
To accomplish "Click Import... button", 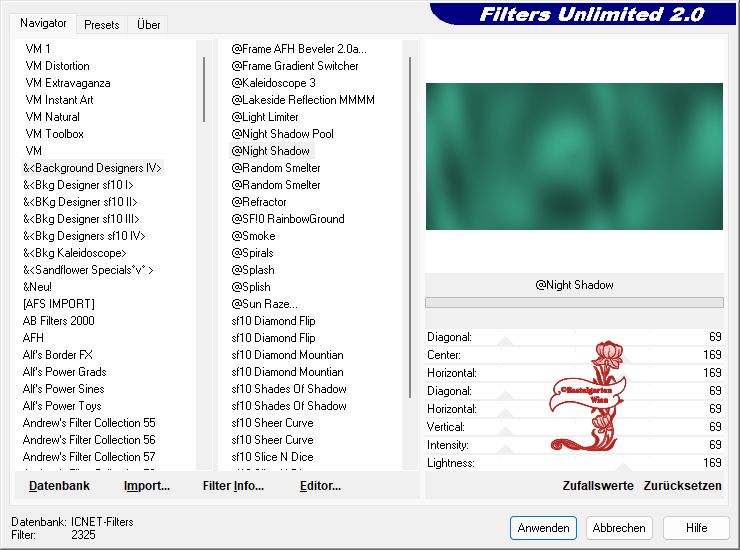I will [146, 486].
